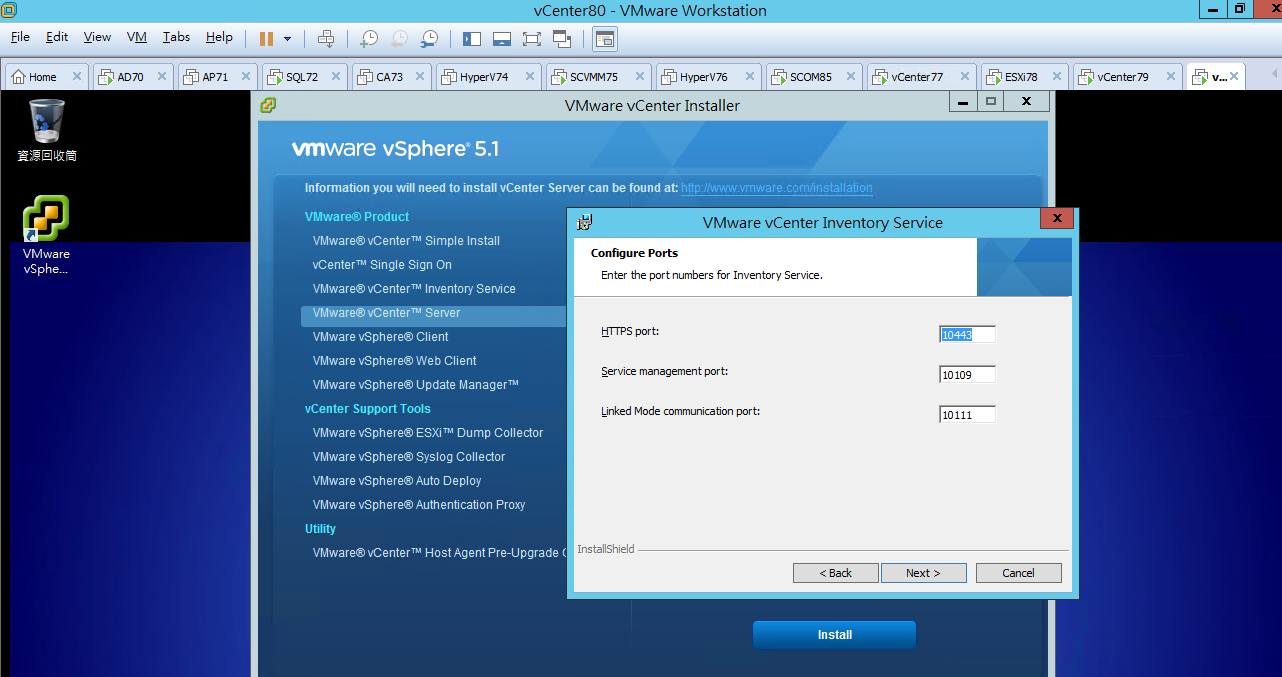Select VMware vCenter Simple Install

click(x=406, y=241)
